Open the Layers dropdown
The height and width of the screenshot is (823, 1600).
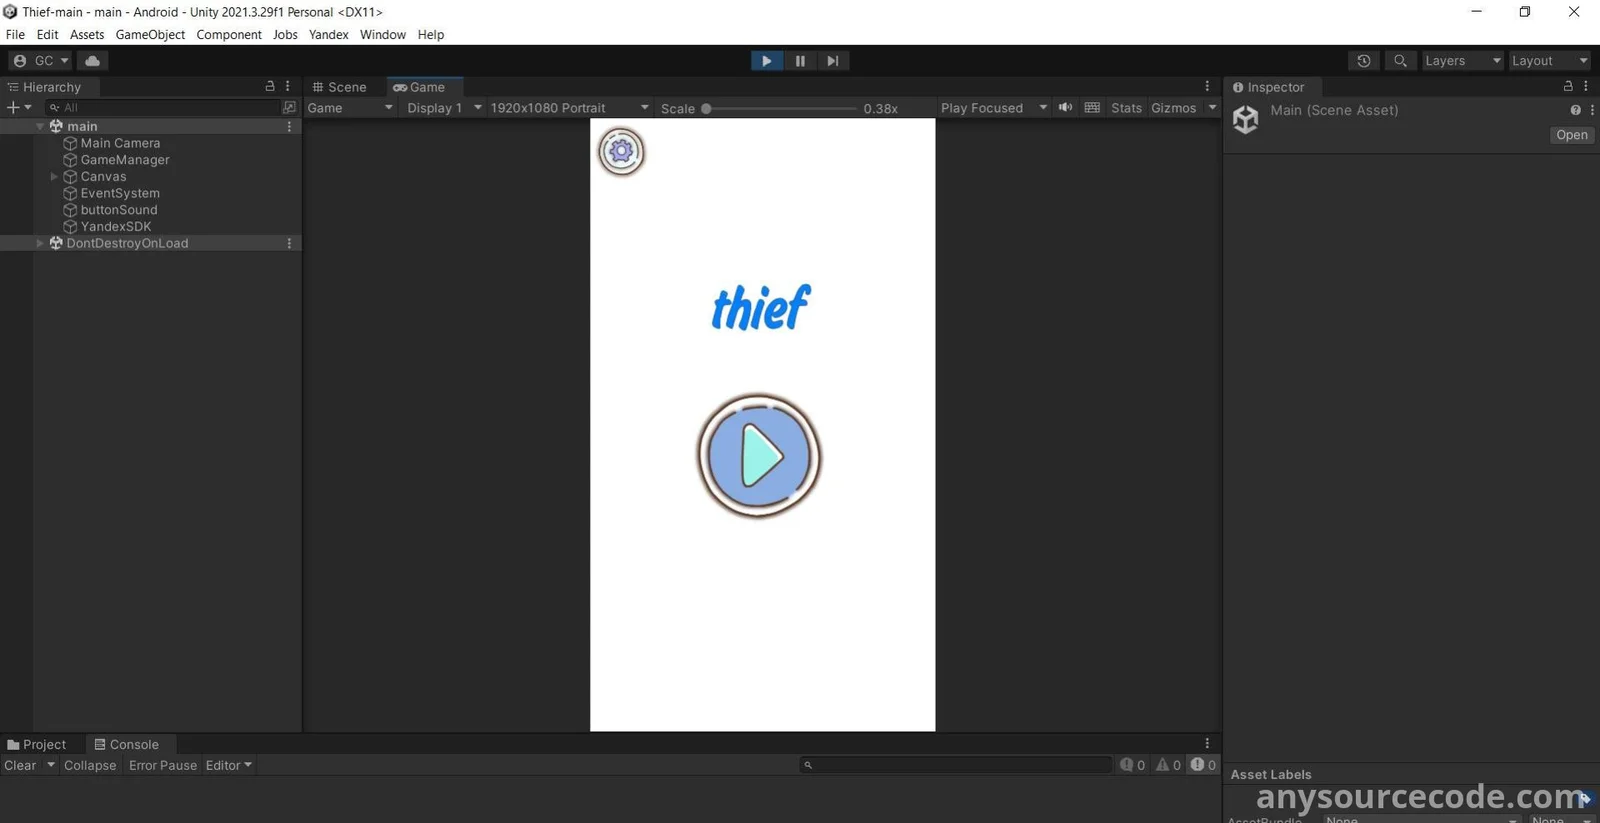1461,61
